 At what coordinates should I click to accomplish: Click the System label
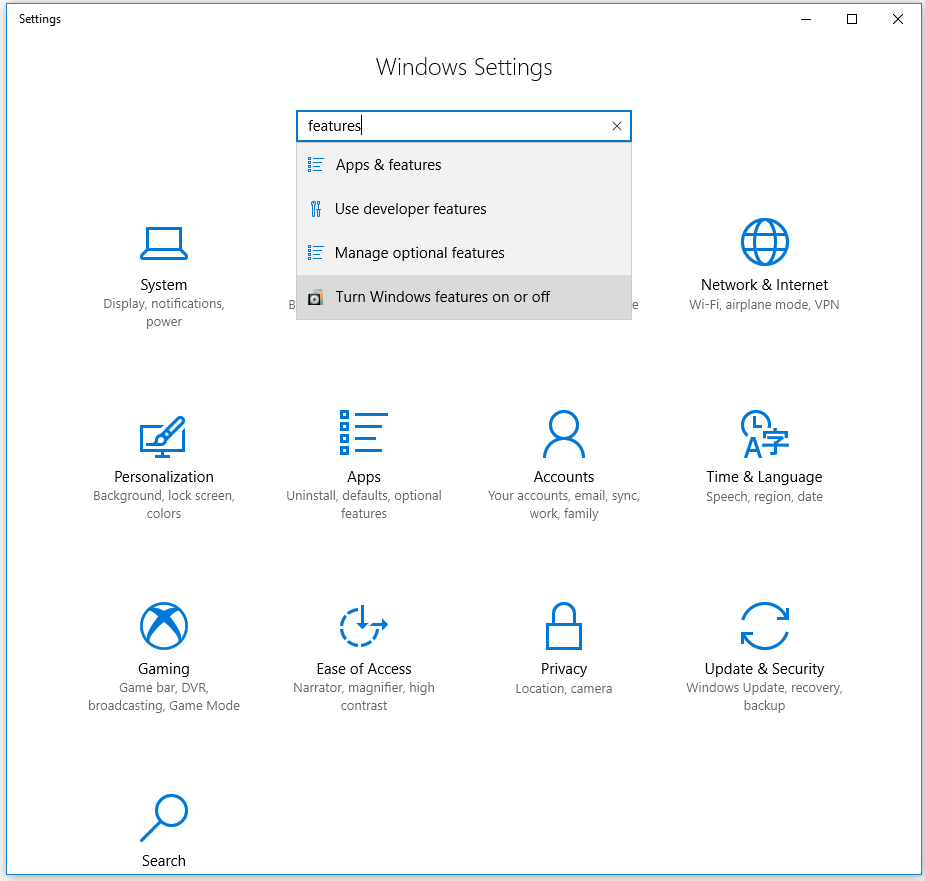tap(164, 285)
